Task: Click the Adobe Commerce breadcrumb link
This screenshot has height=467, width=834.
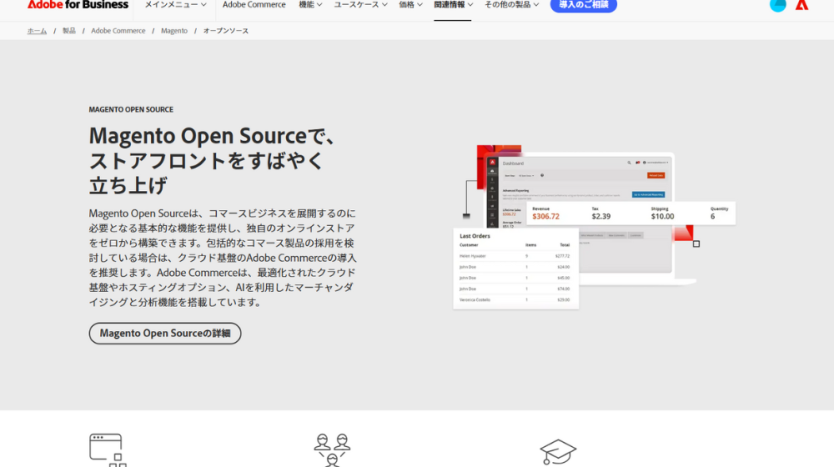Action: (x=118, y=31)
